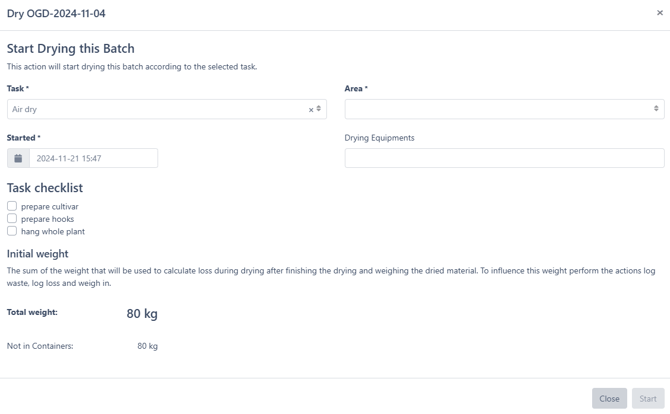
Task: Click the Total weight 80 kg value
Action: pos(142,314)
